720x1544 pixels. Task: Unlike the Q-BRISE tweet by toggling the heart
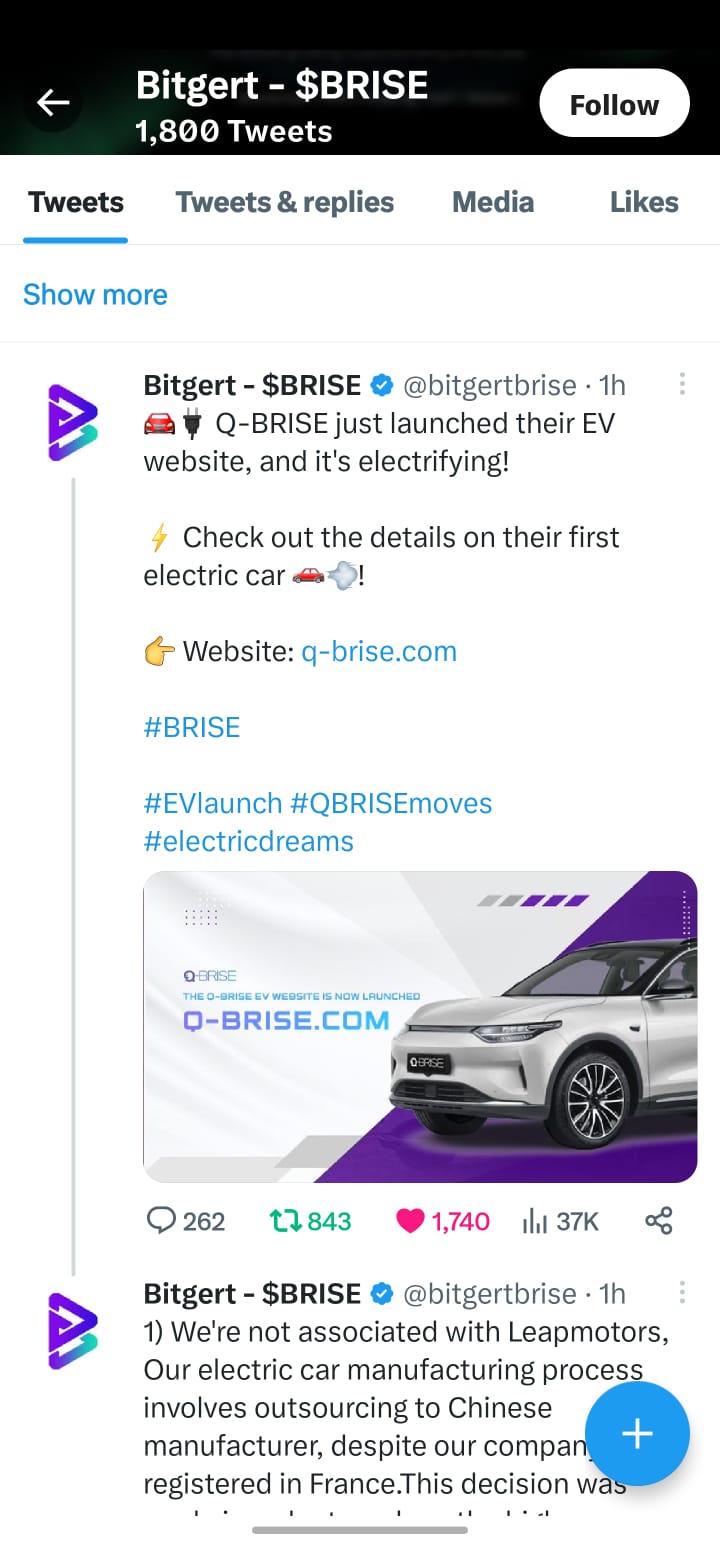coord(411,1221)
